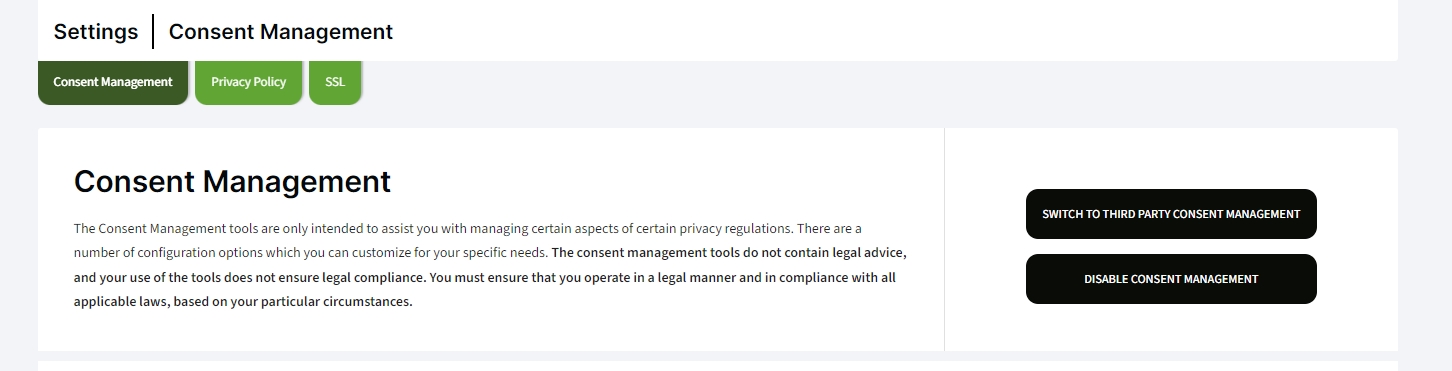Viewport: 1452px width, 371px height.
Task: Click the words 'applicable laws' in the description
Action: [119, 301]
